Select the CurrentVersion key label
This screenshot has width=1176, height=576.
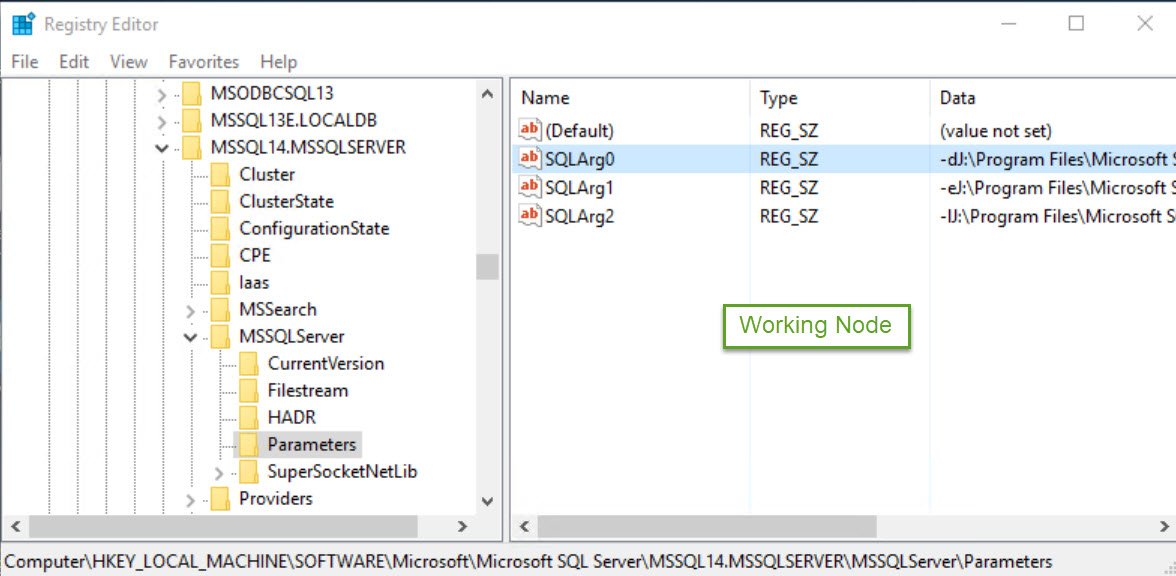tap(326, 364)
